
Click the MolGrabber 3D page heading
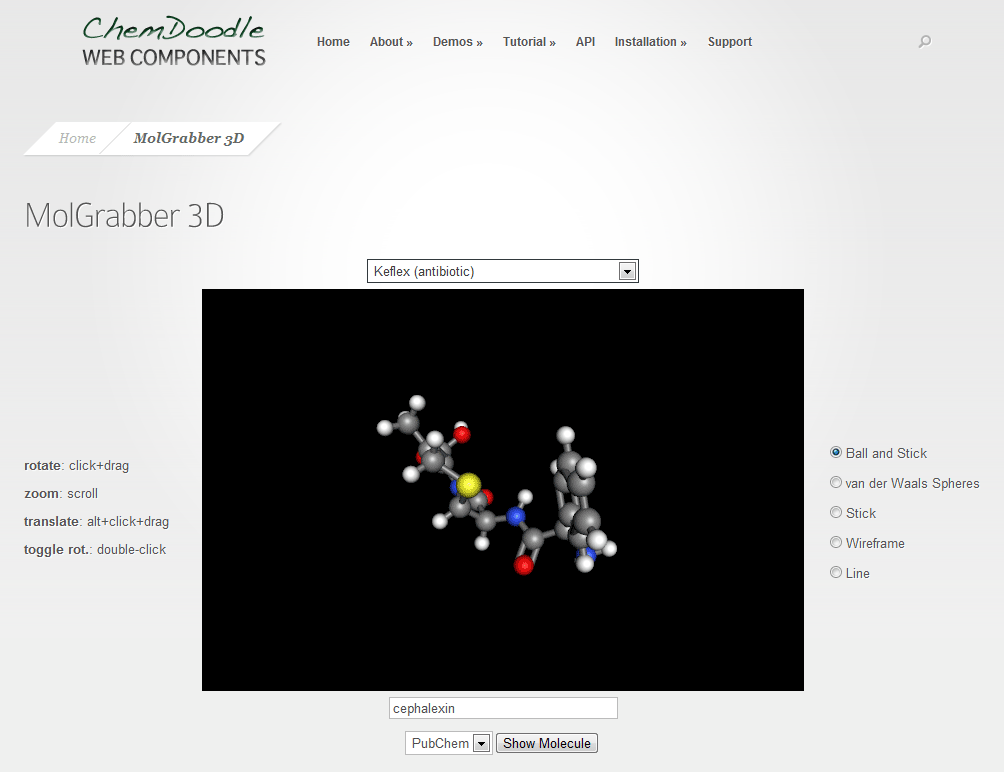coord(124,215)
